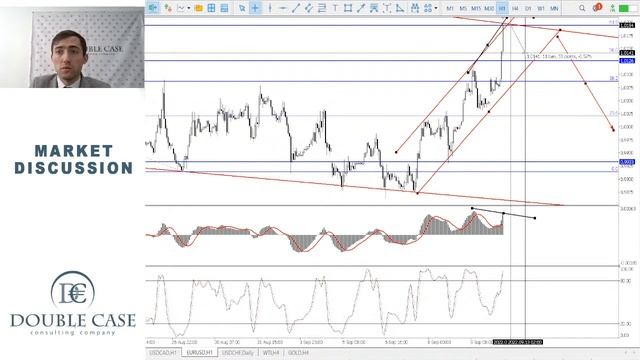Click the highlighted crosshair time label
The image size is (640, 360).
[518, 342]
